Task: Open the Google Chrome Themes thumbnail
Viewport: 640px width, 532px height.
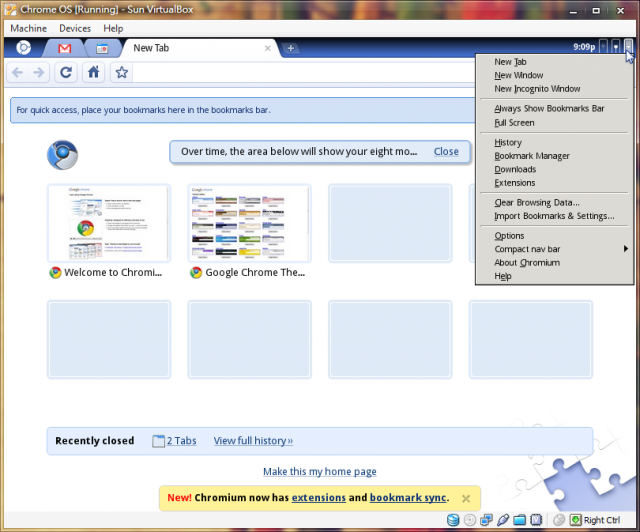Action: tap(249, 223)
